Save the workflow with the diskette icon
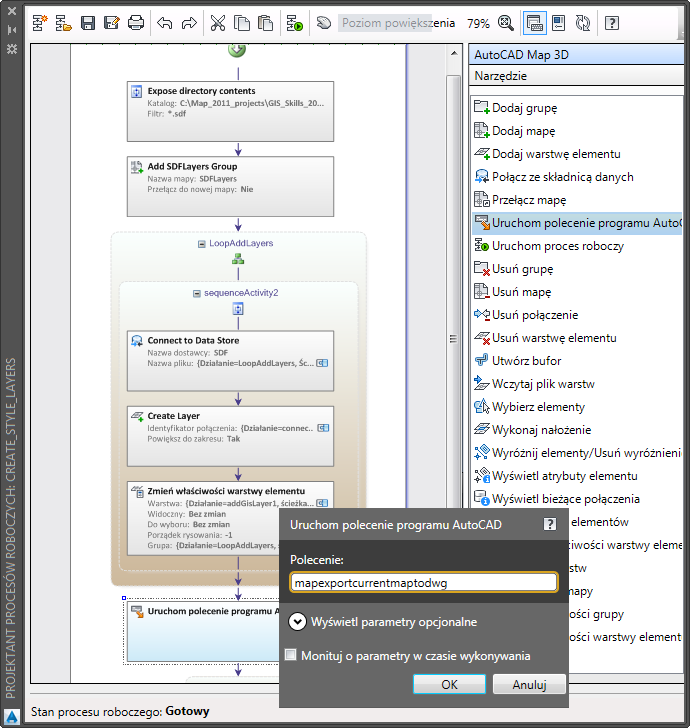This screenshot has height=728, width=690. point(88,23)
